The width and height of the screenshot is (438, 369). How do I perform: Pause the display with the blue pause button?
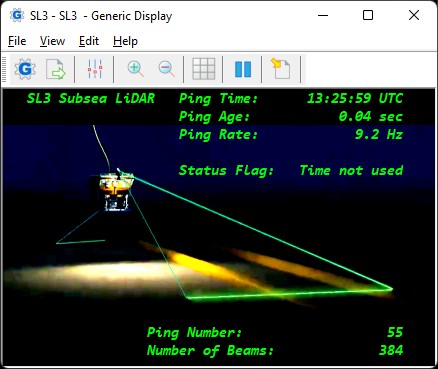tap(243, 69)
